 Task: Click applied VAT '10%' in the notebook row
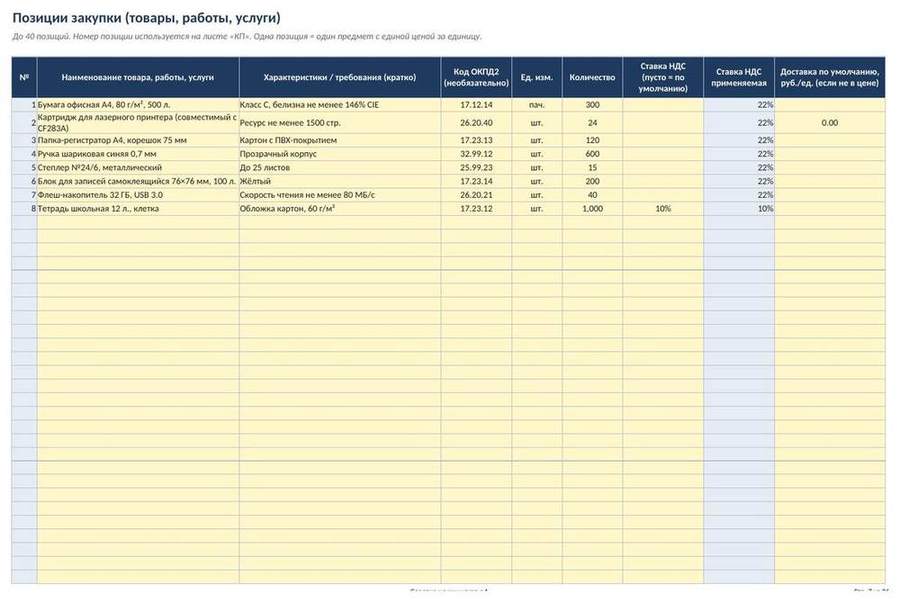point(739,209)
